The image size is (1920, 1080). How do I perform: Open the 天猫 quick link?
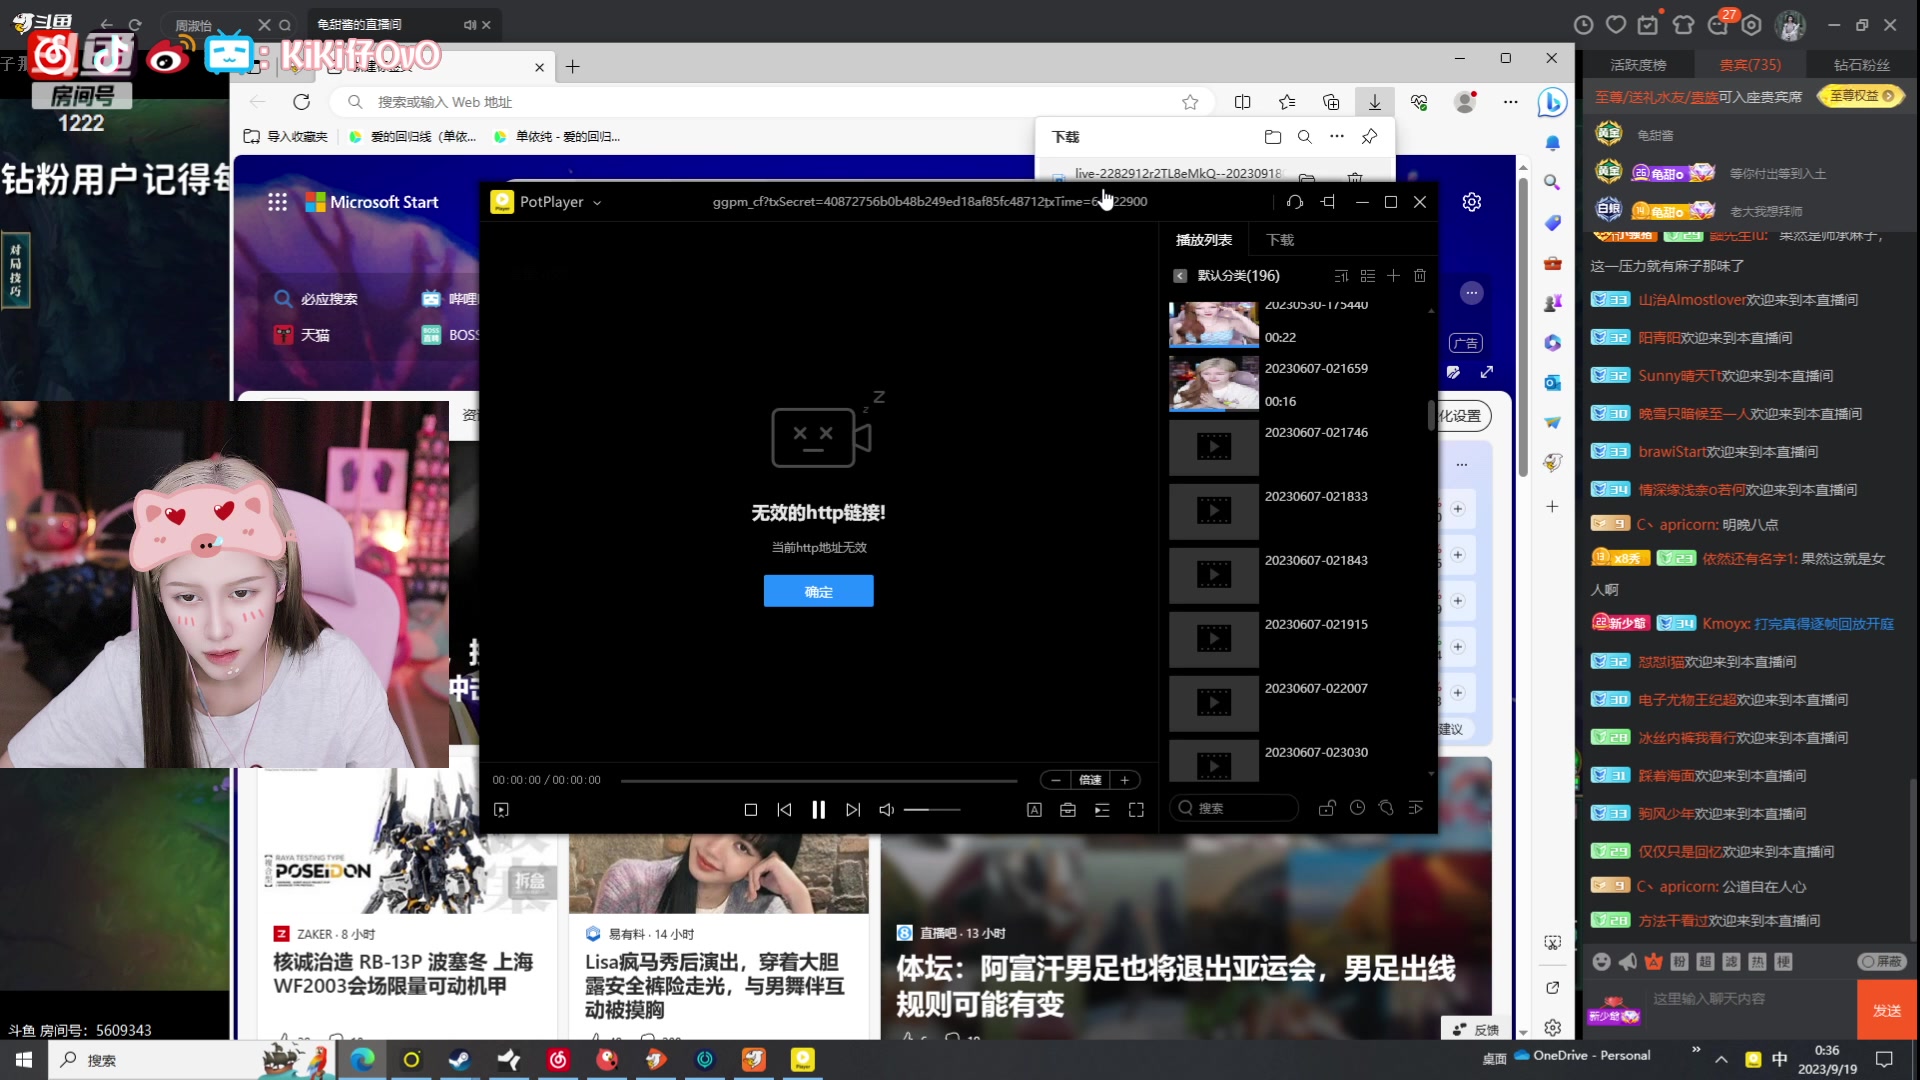click(x=302, y=335)
